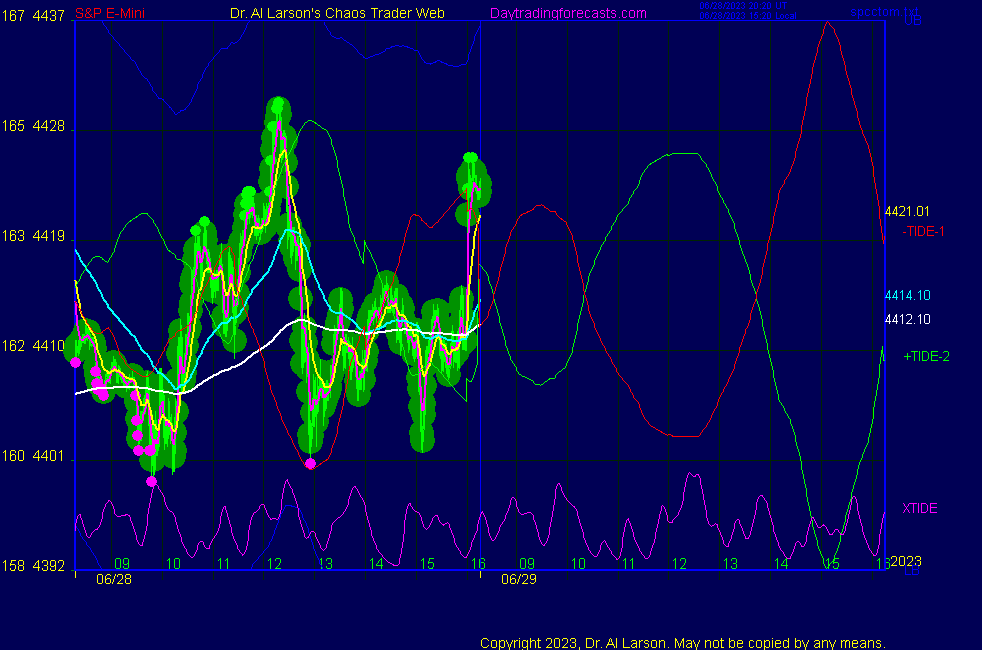The height and width of the screenshot is (650, 982).
Task: Click the S&P E-Mini chart title
Action: pyautogui.click(x=110, y=13)
